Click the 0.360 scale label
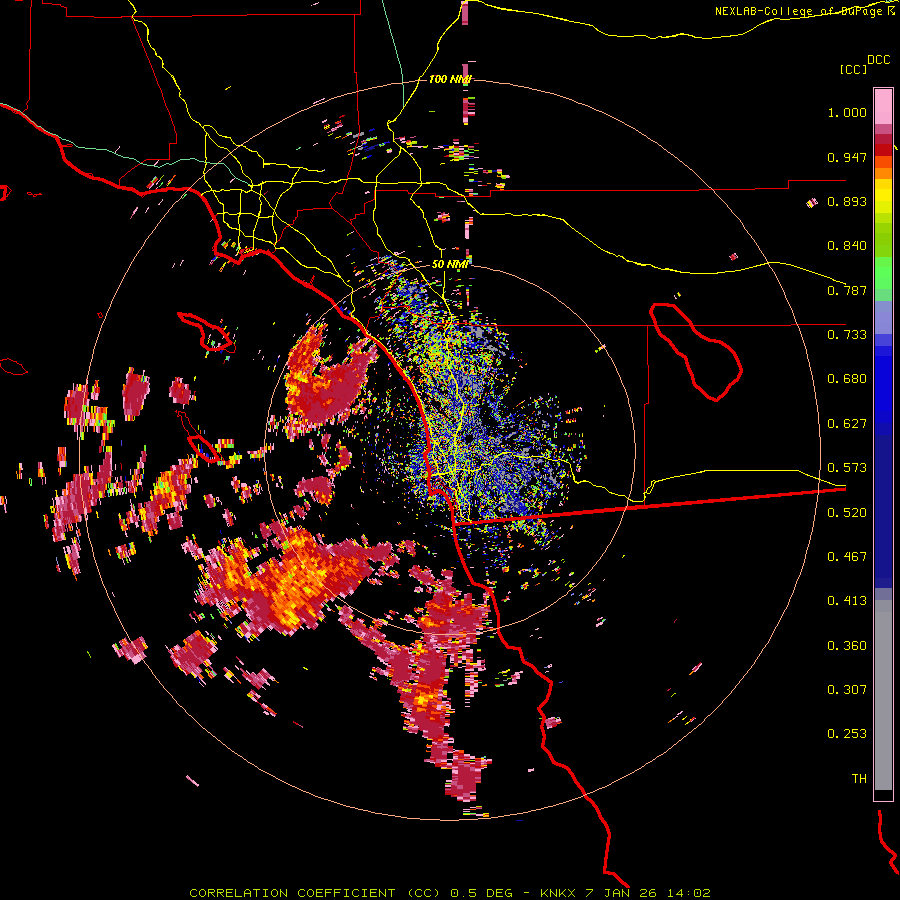The height and width of the screenshot is (900, 900). click(847, 646)
